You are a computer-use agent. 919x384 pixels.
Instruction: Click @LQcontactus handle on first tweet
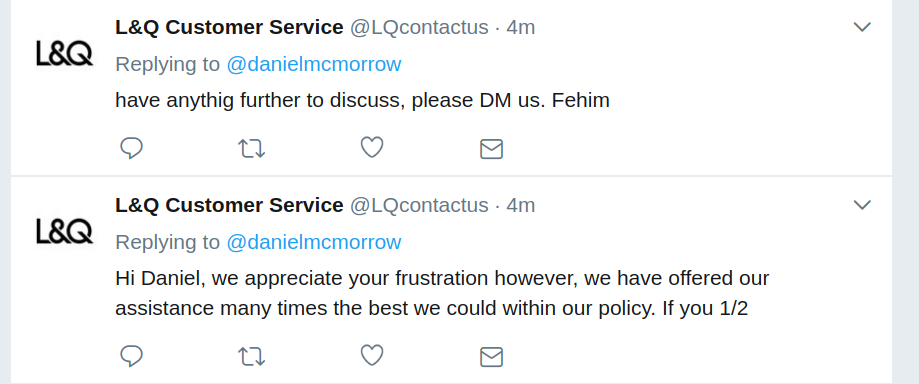(419, 28)
